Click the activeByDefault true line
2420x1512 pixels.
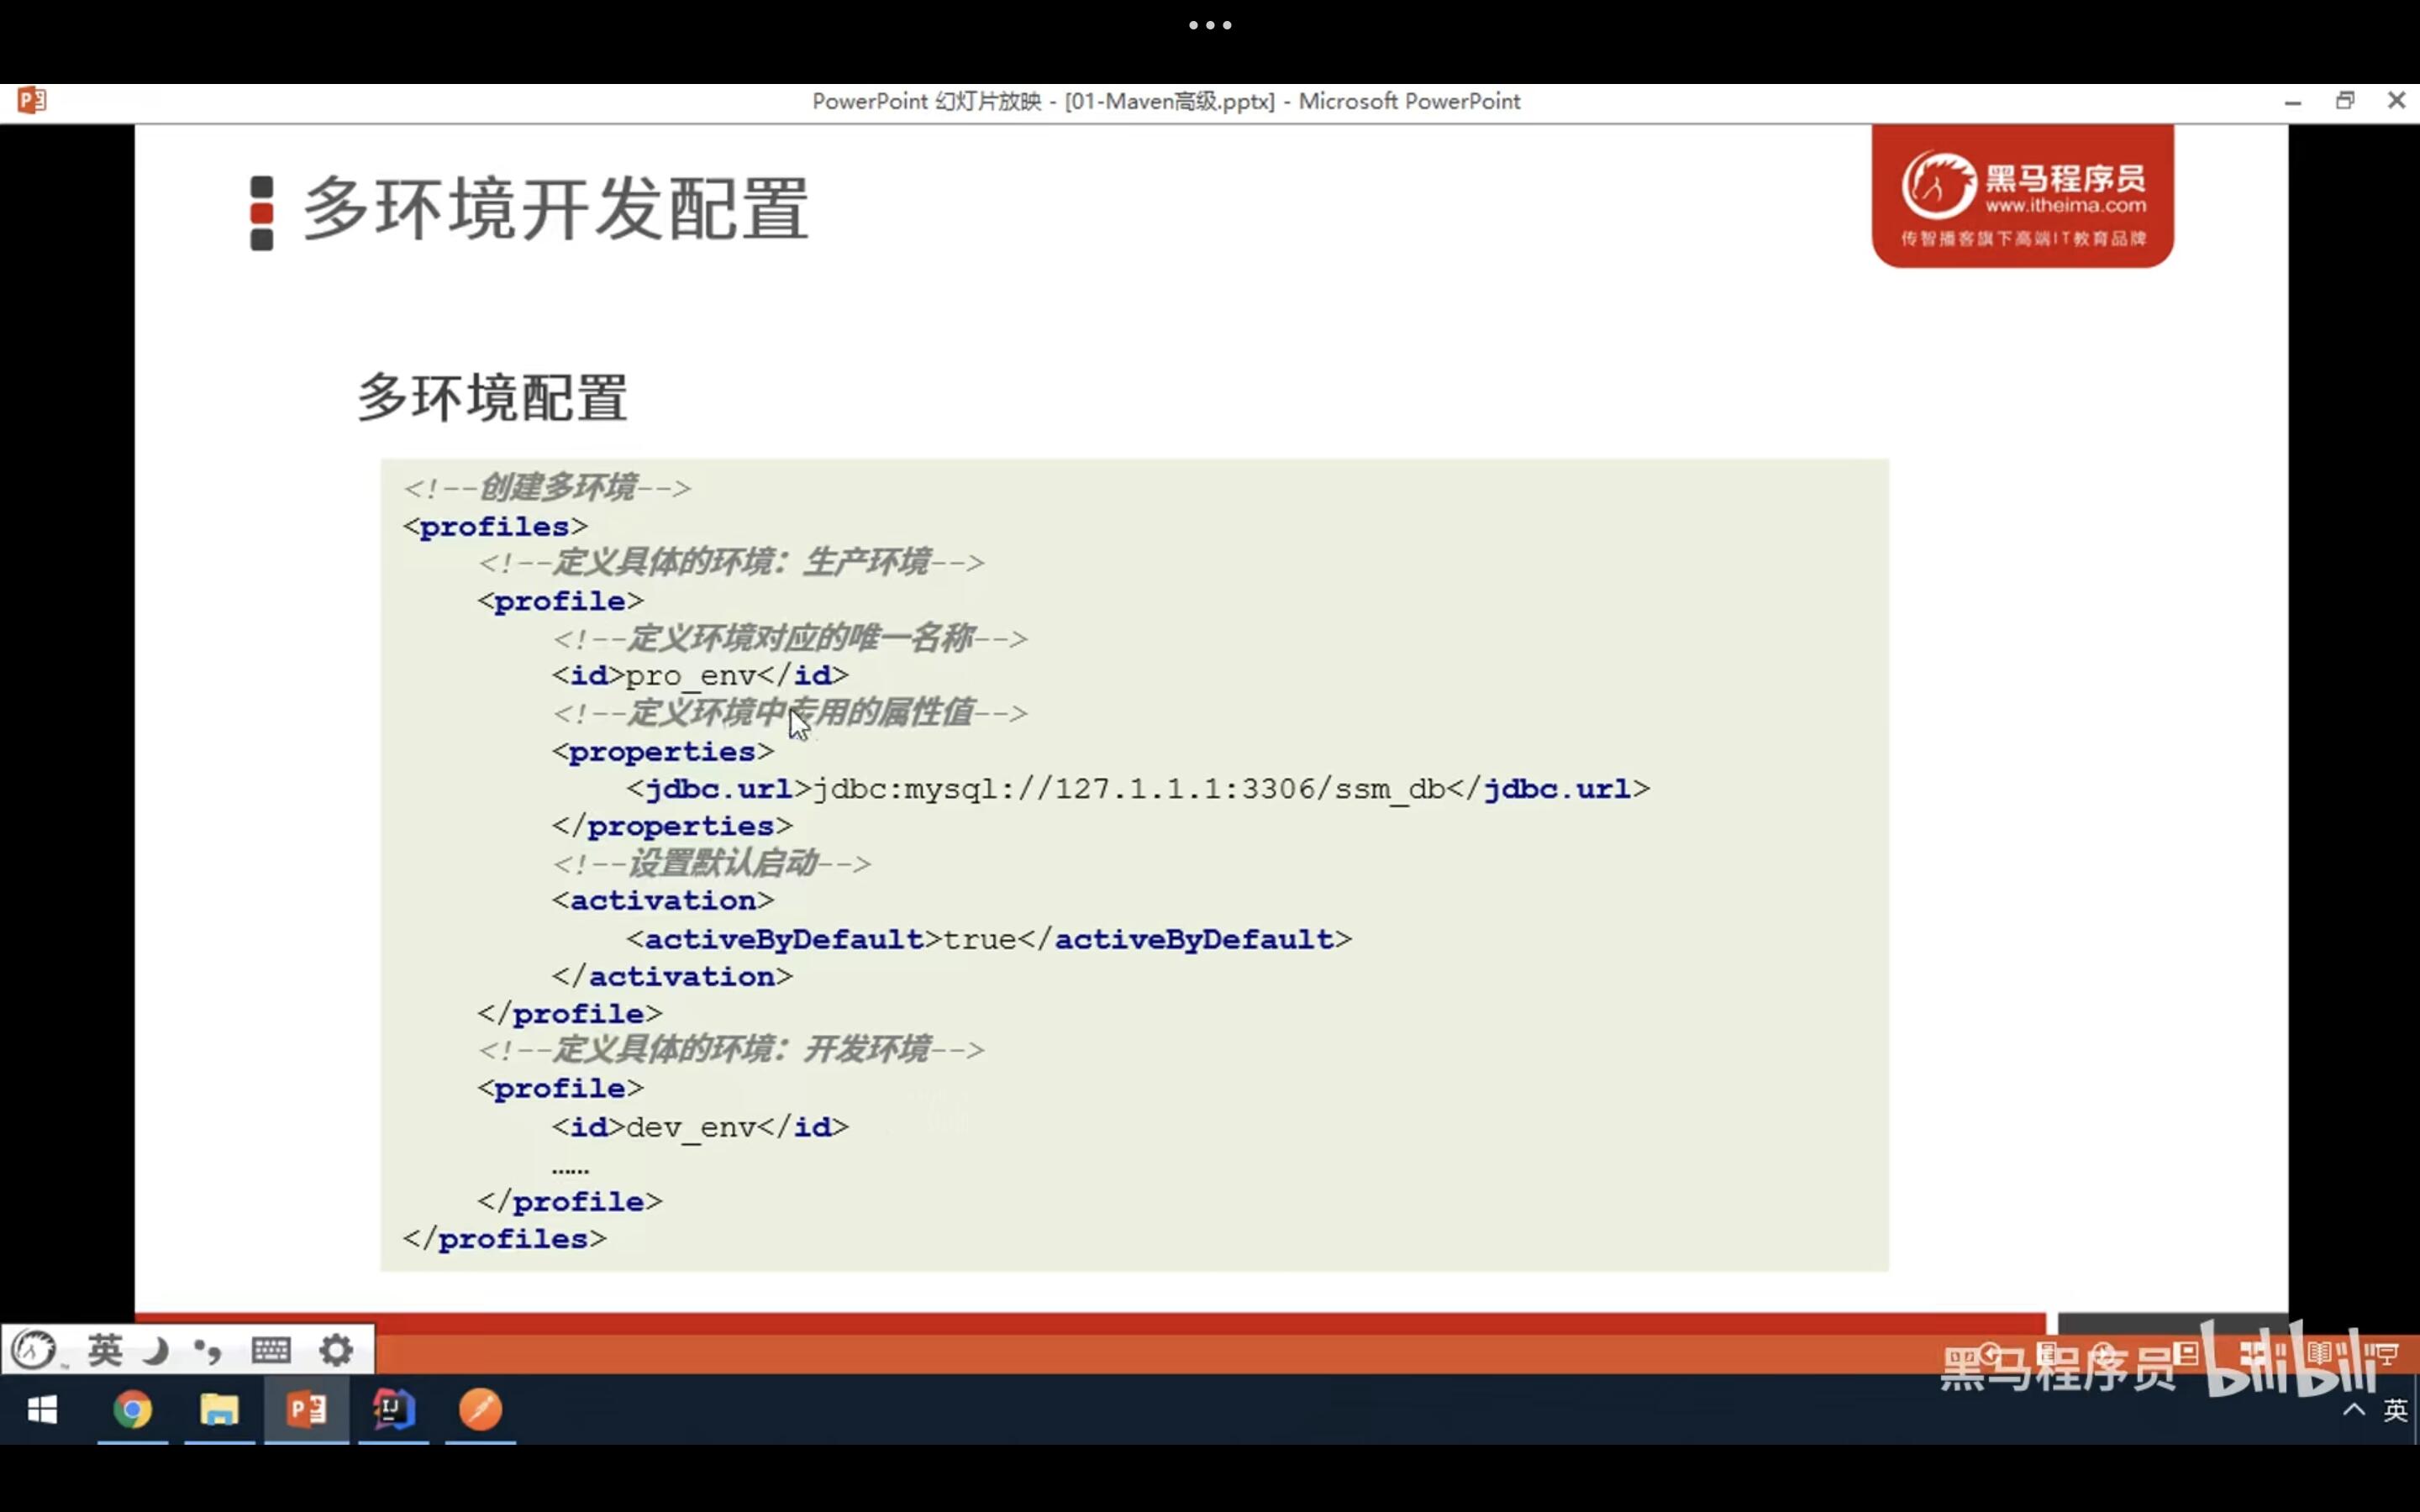pos(989,939)
